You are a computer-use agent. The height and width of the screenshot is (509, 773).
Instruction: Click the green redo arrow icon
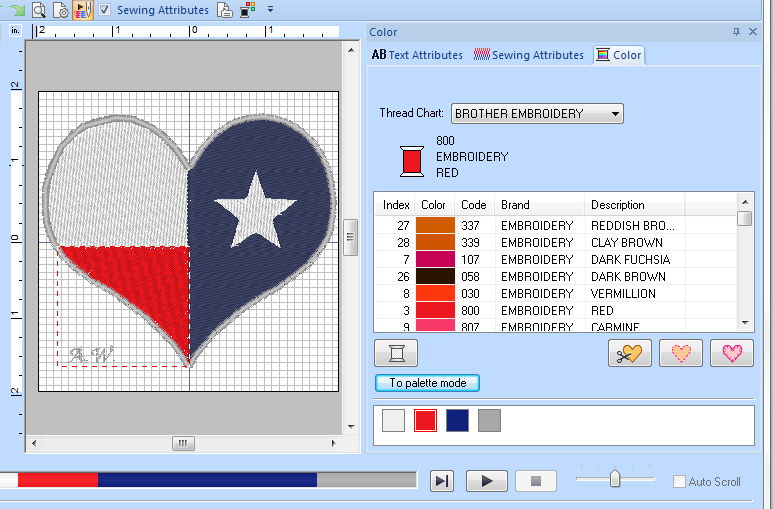[17, 8]
